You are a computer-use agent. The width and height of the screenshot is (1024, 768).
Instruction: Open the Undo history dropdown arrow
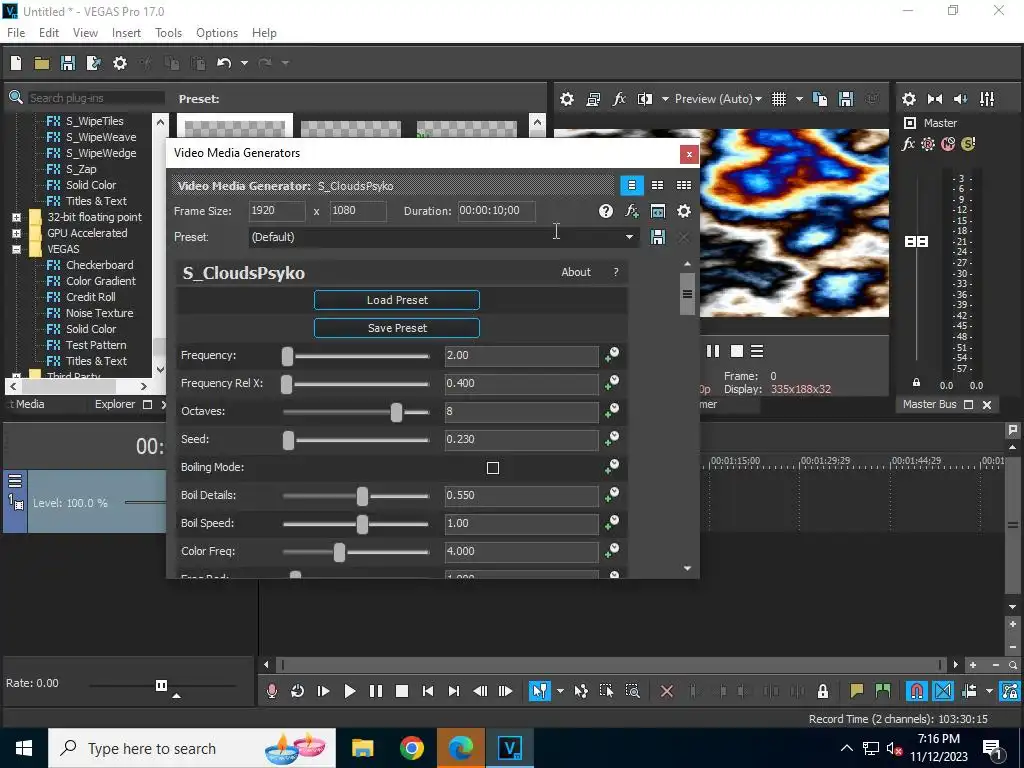pyautogui.click(x=244, y=63)
